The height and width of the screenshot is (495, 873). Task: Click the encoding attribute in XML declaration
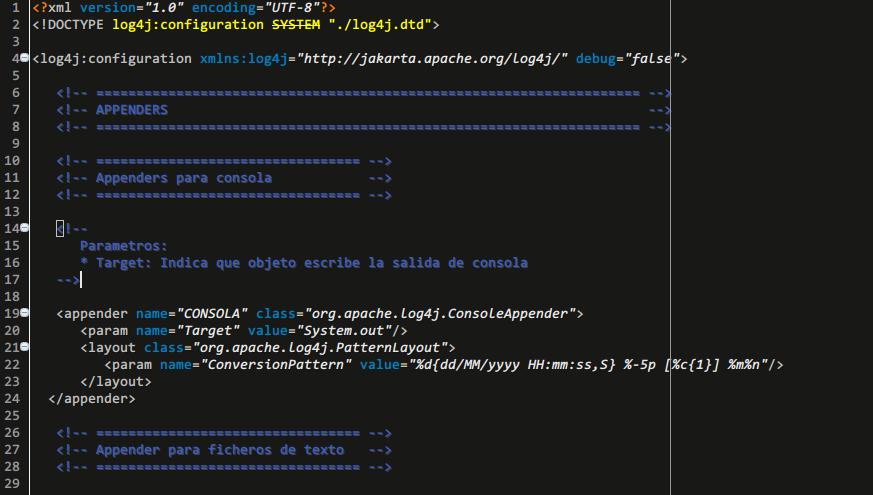(x=224, y=8)
